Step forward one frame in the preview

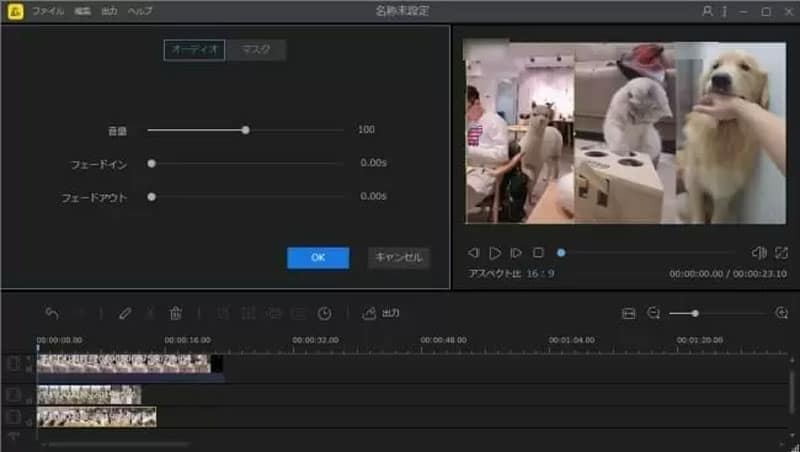tap(516, 253)
